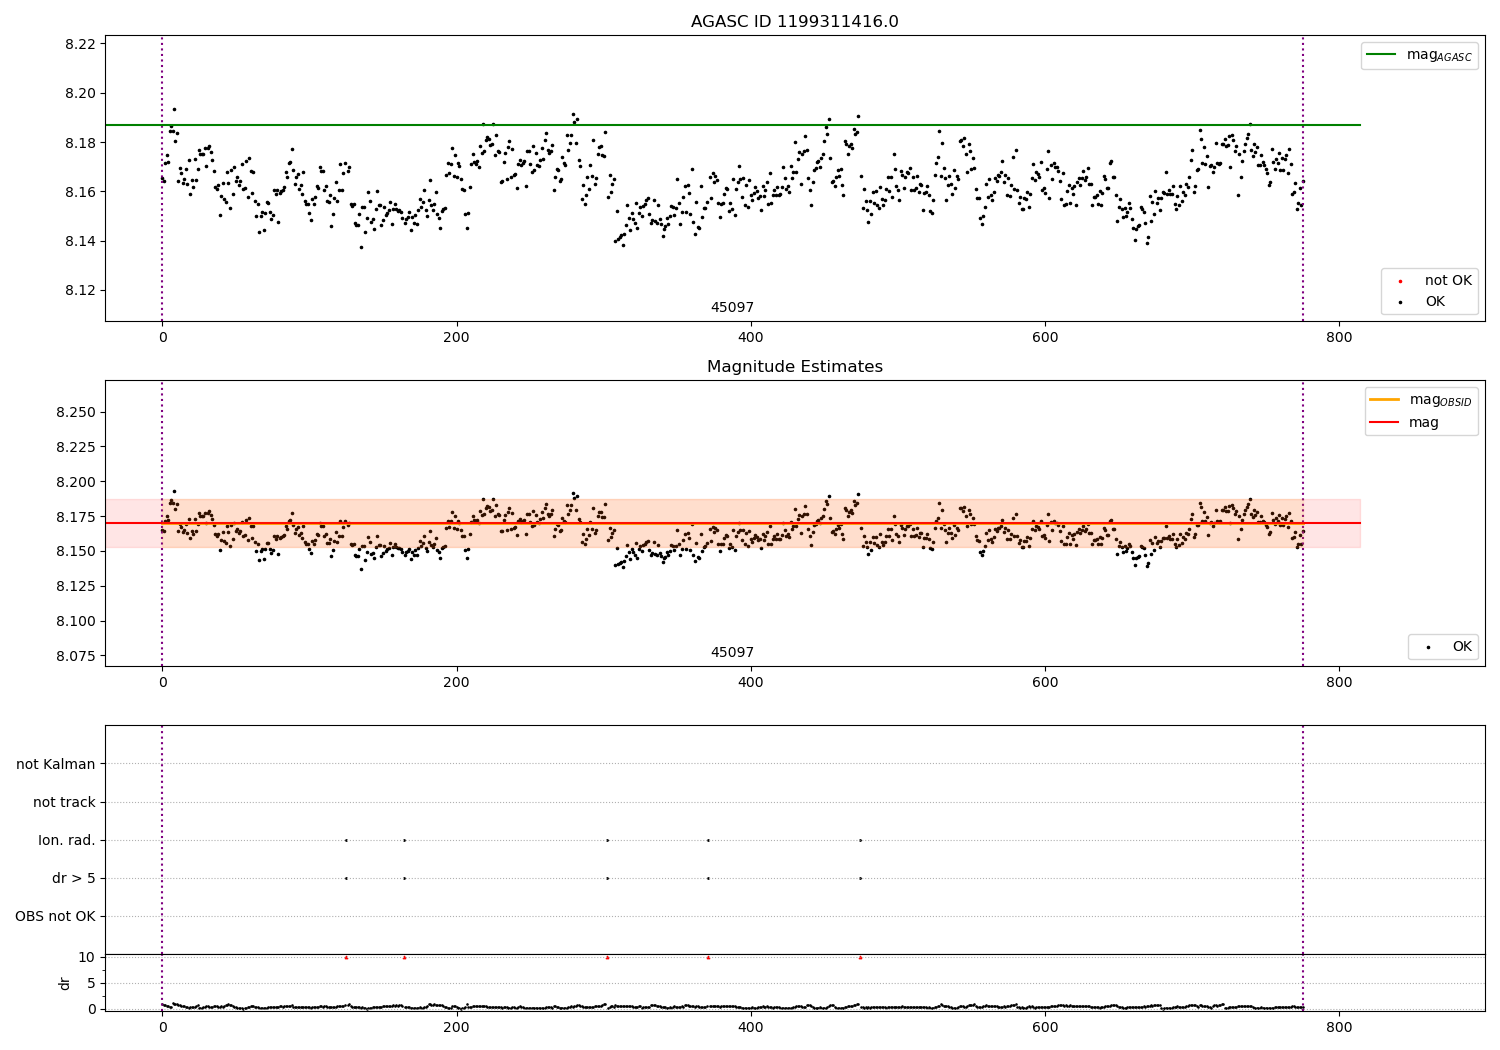Click the 8.20 y-axis tick in the top plot
1500x1050 pixels.
click(x=80, y=93)
